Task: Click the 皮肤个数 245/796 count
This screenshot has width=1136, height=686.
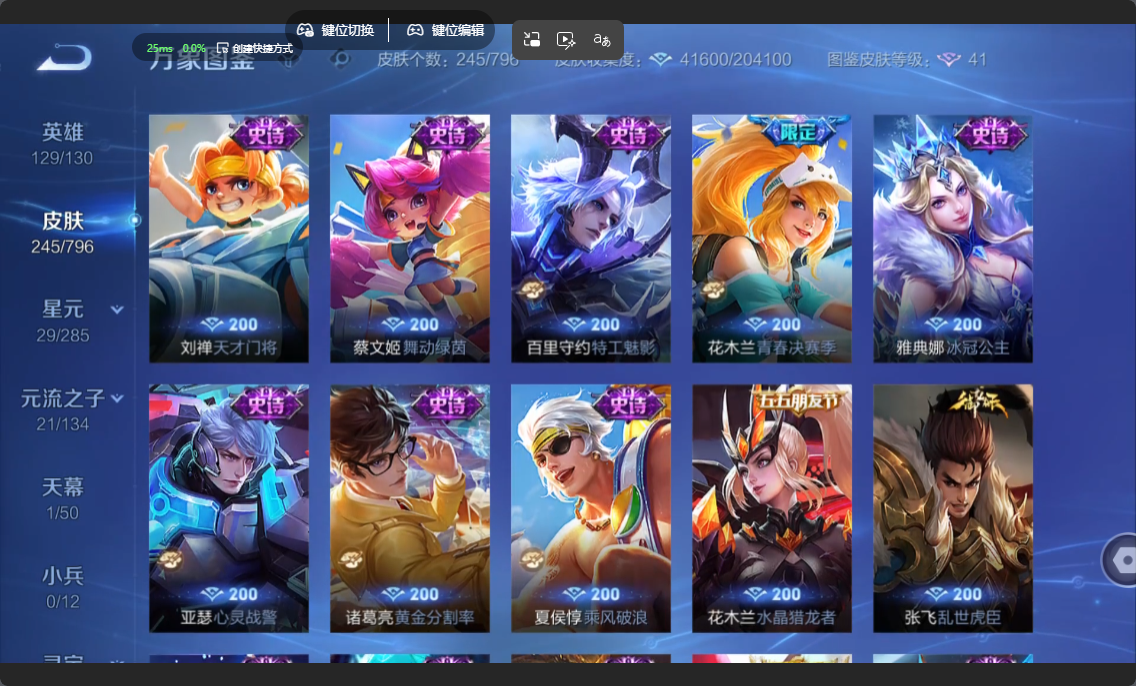Action: pos(448,59)
